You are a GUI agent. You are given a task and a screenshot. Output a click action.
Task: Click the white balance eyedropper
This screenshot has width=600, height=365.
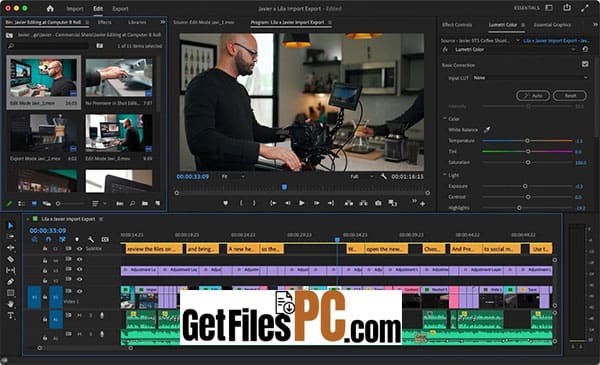pos(487,130)
